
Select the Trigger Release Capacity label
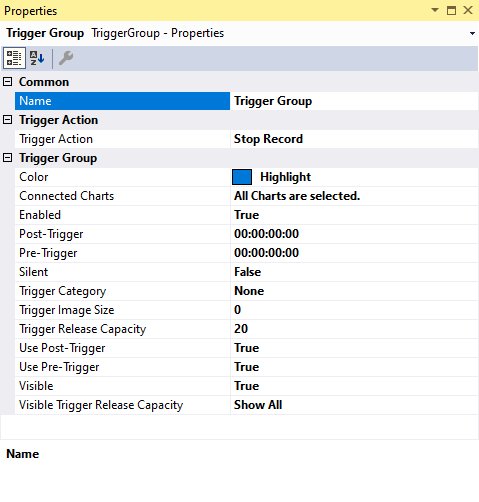(83, 329)
